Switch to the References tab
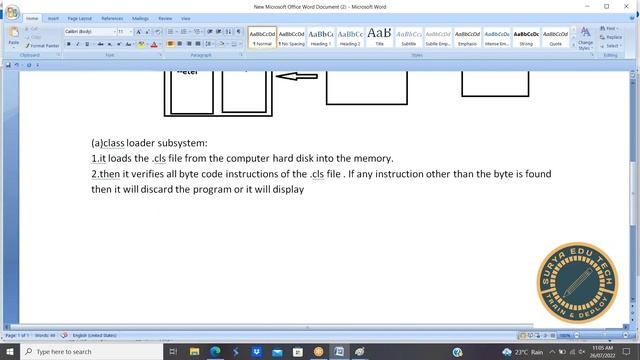640x360 pixels. click(x=112, y=18)
